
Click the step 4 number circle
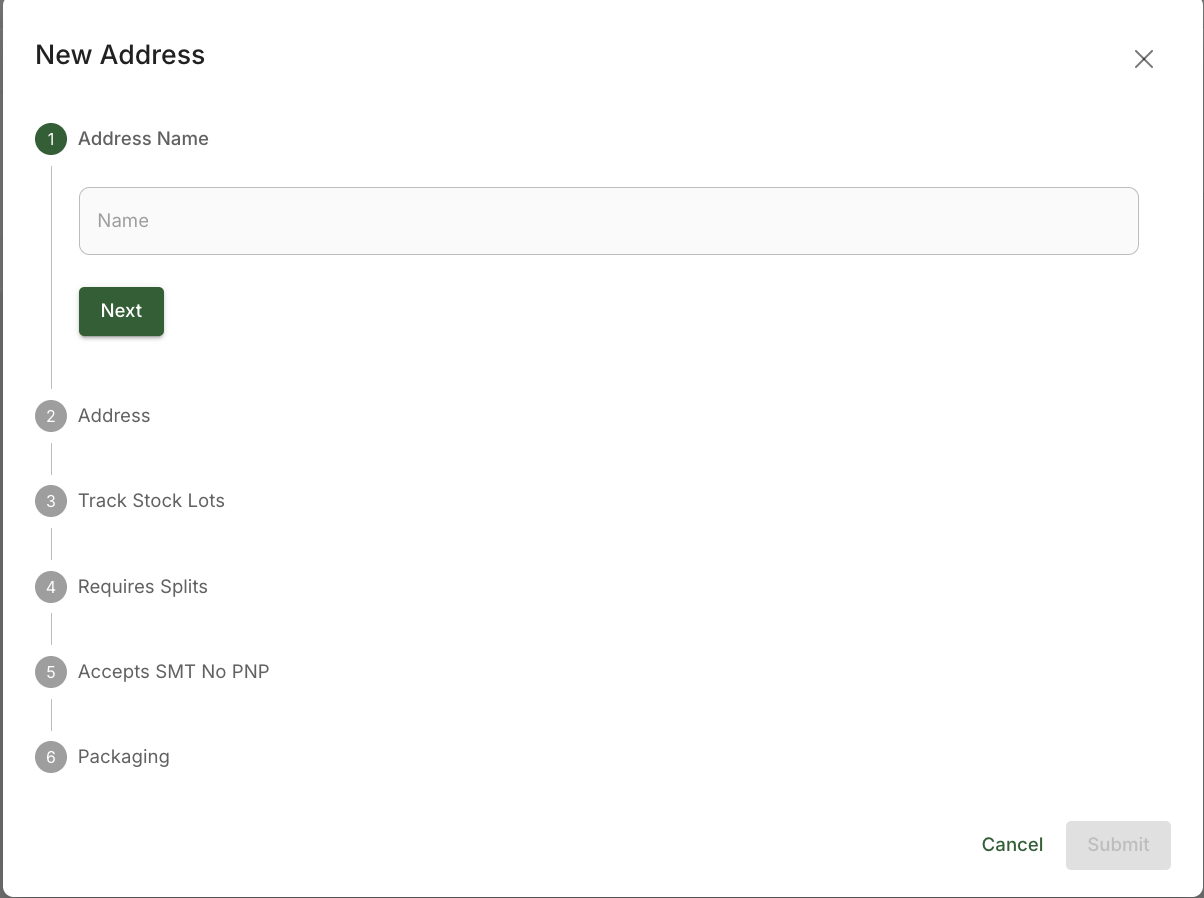[51, 587]
